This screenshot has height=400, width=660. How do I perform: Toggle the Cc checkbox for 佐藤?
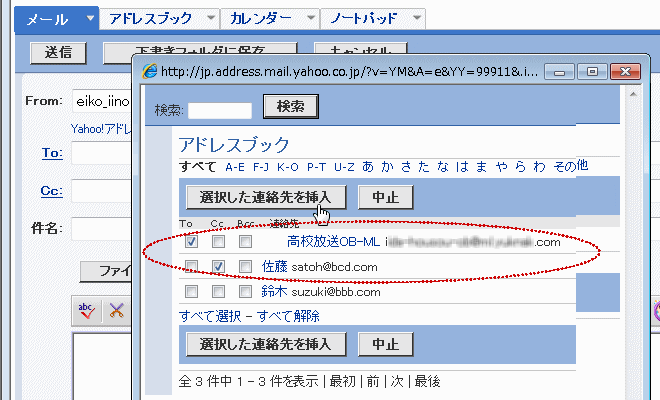pos(218,266)
